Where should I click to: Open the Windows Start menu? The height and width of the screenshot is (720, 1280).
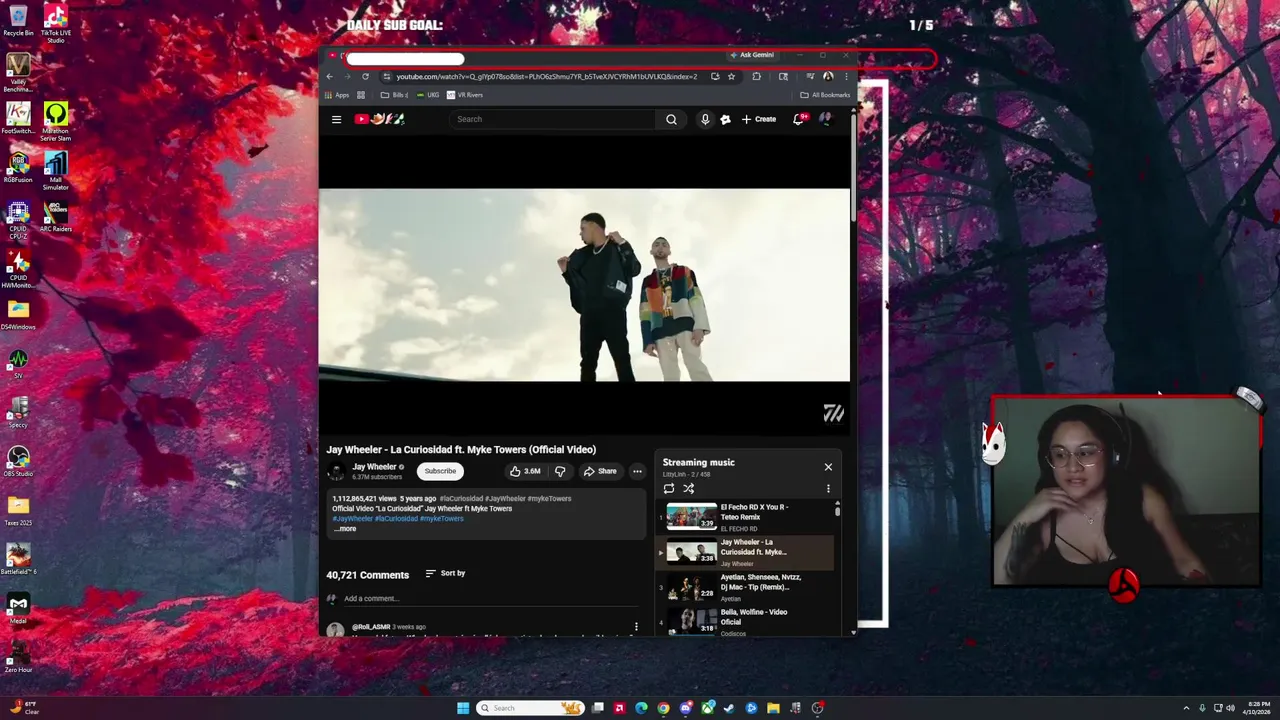coord(463,708)
